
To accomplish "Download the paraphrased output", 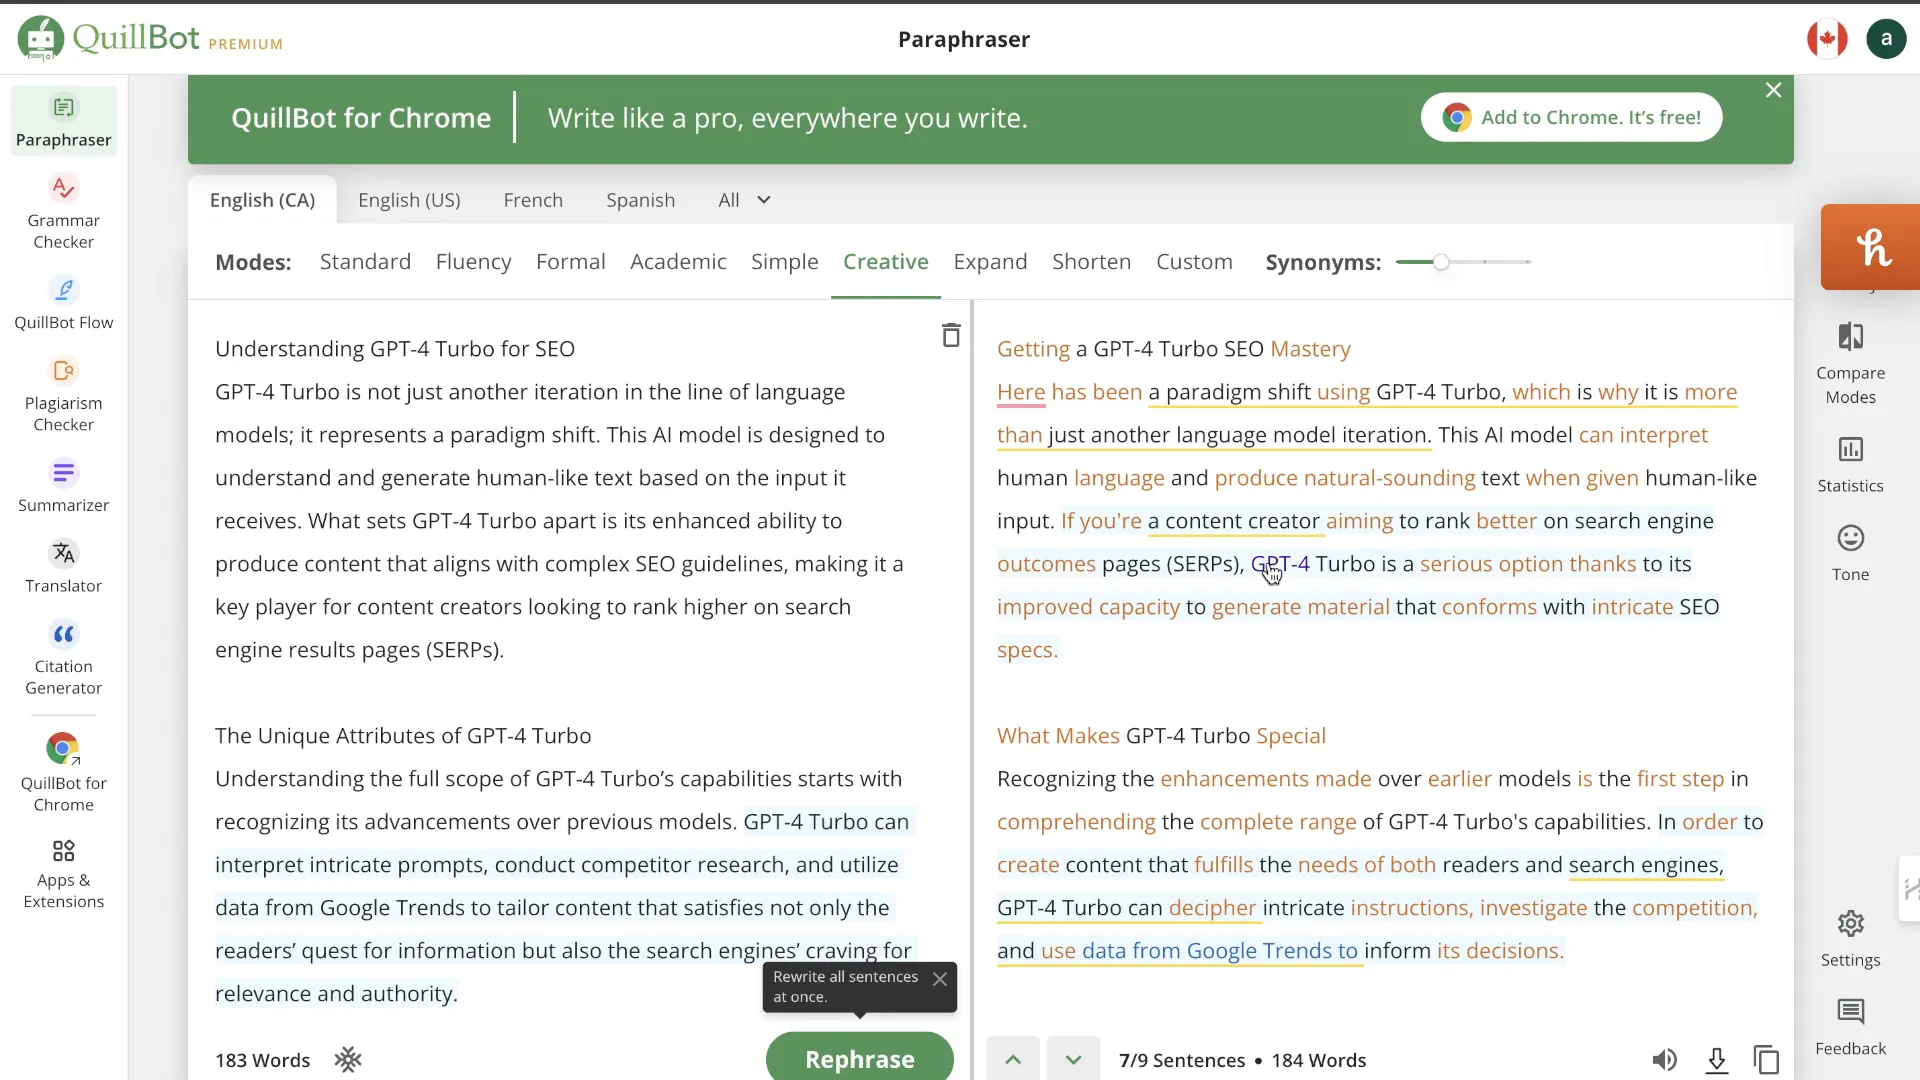I will pyautogui.click(x=1716, y=1059).
